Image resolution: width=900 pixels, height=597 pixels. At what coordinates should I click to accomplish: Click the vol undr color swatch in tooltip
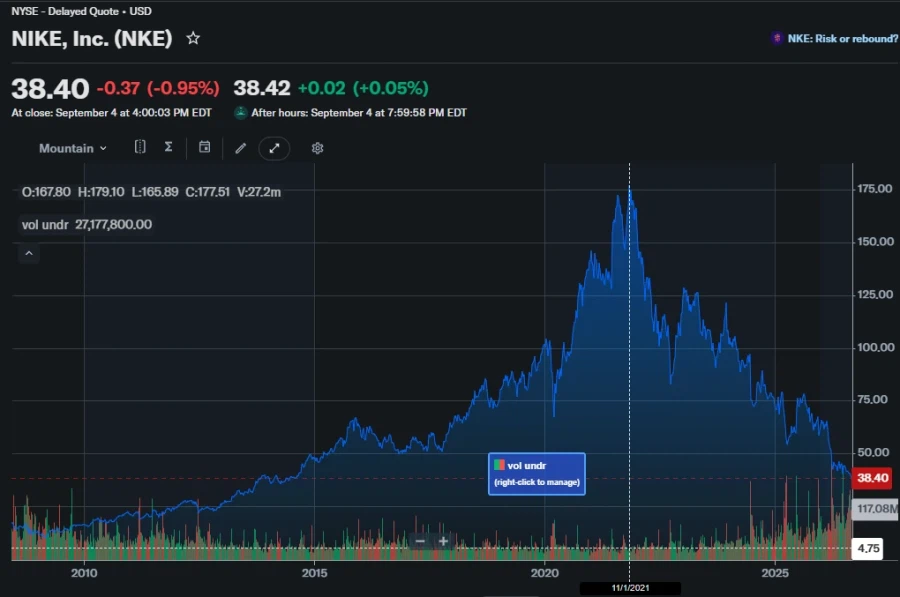coord(499,465)
